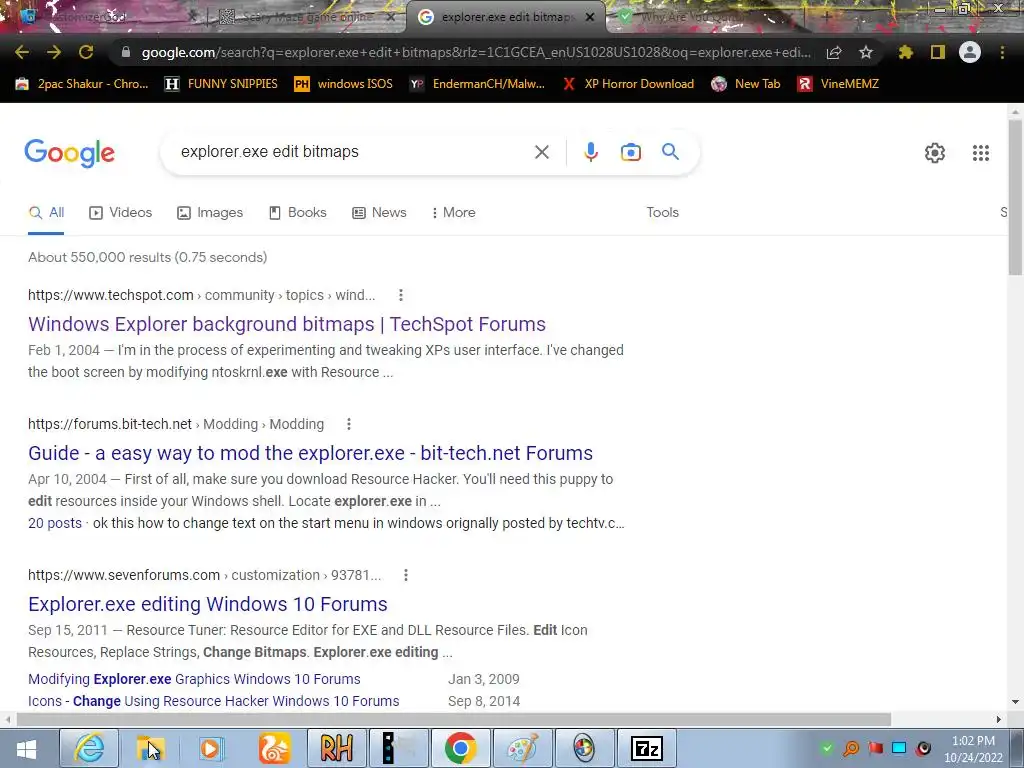The height and width of the screenshot is (768, 1024).
Task: Expand the More search filters menu
Action: click(453, 213)
